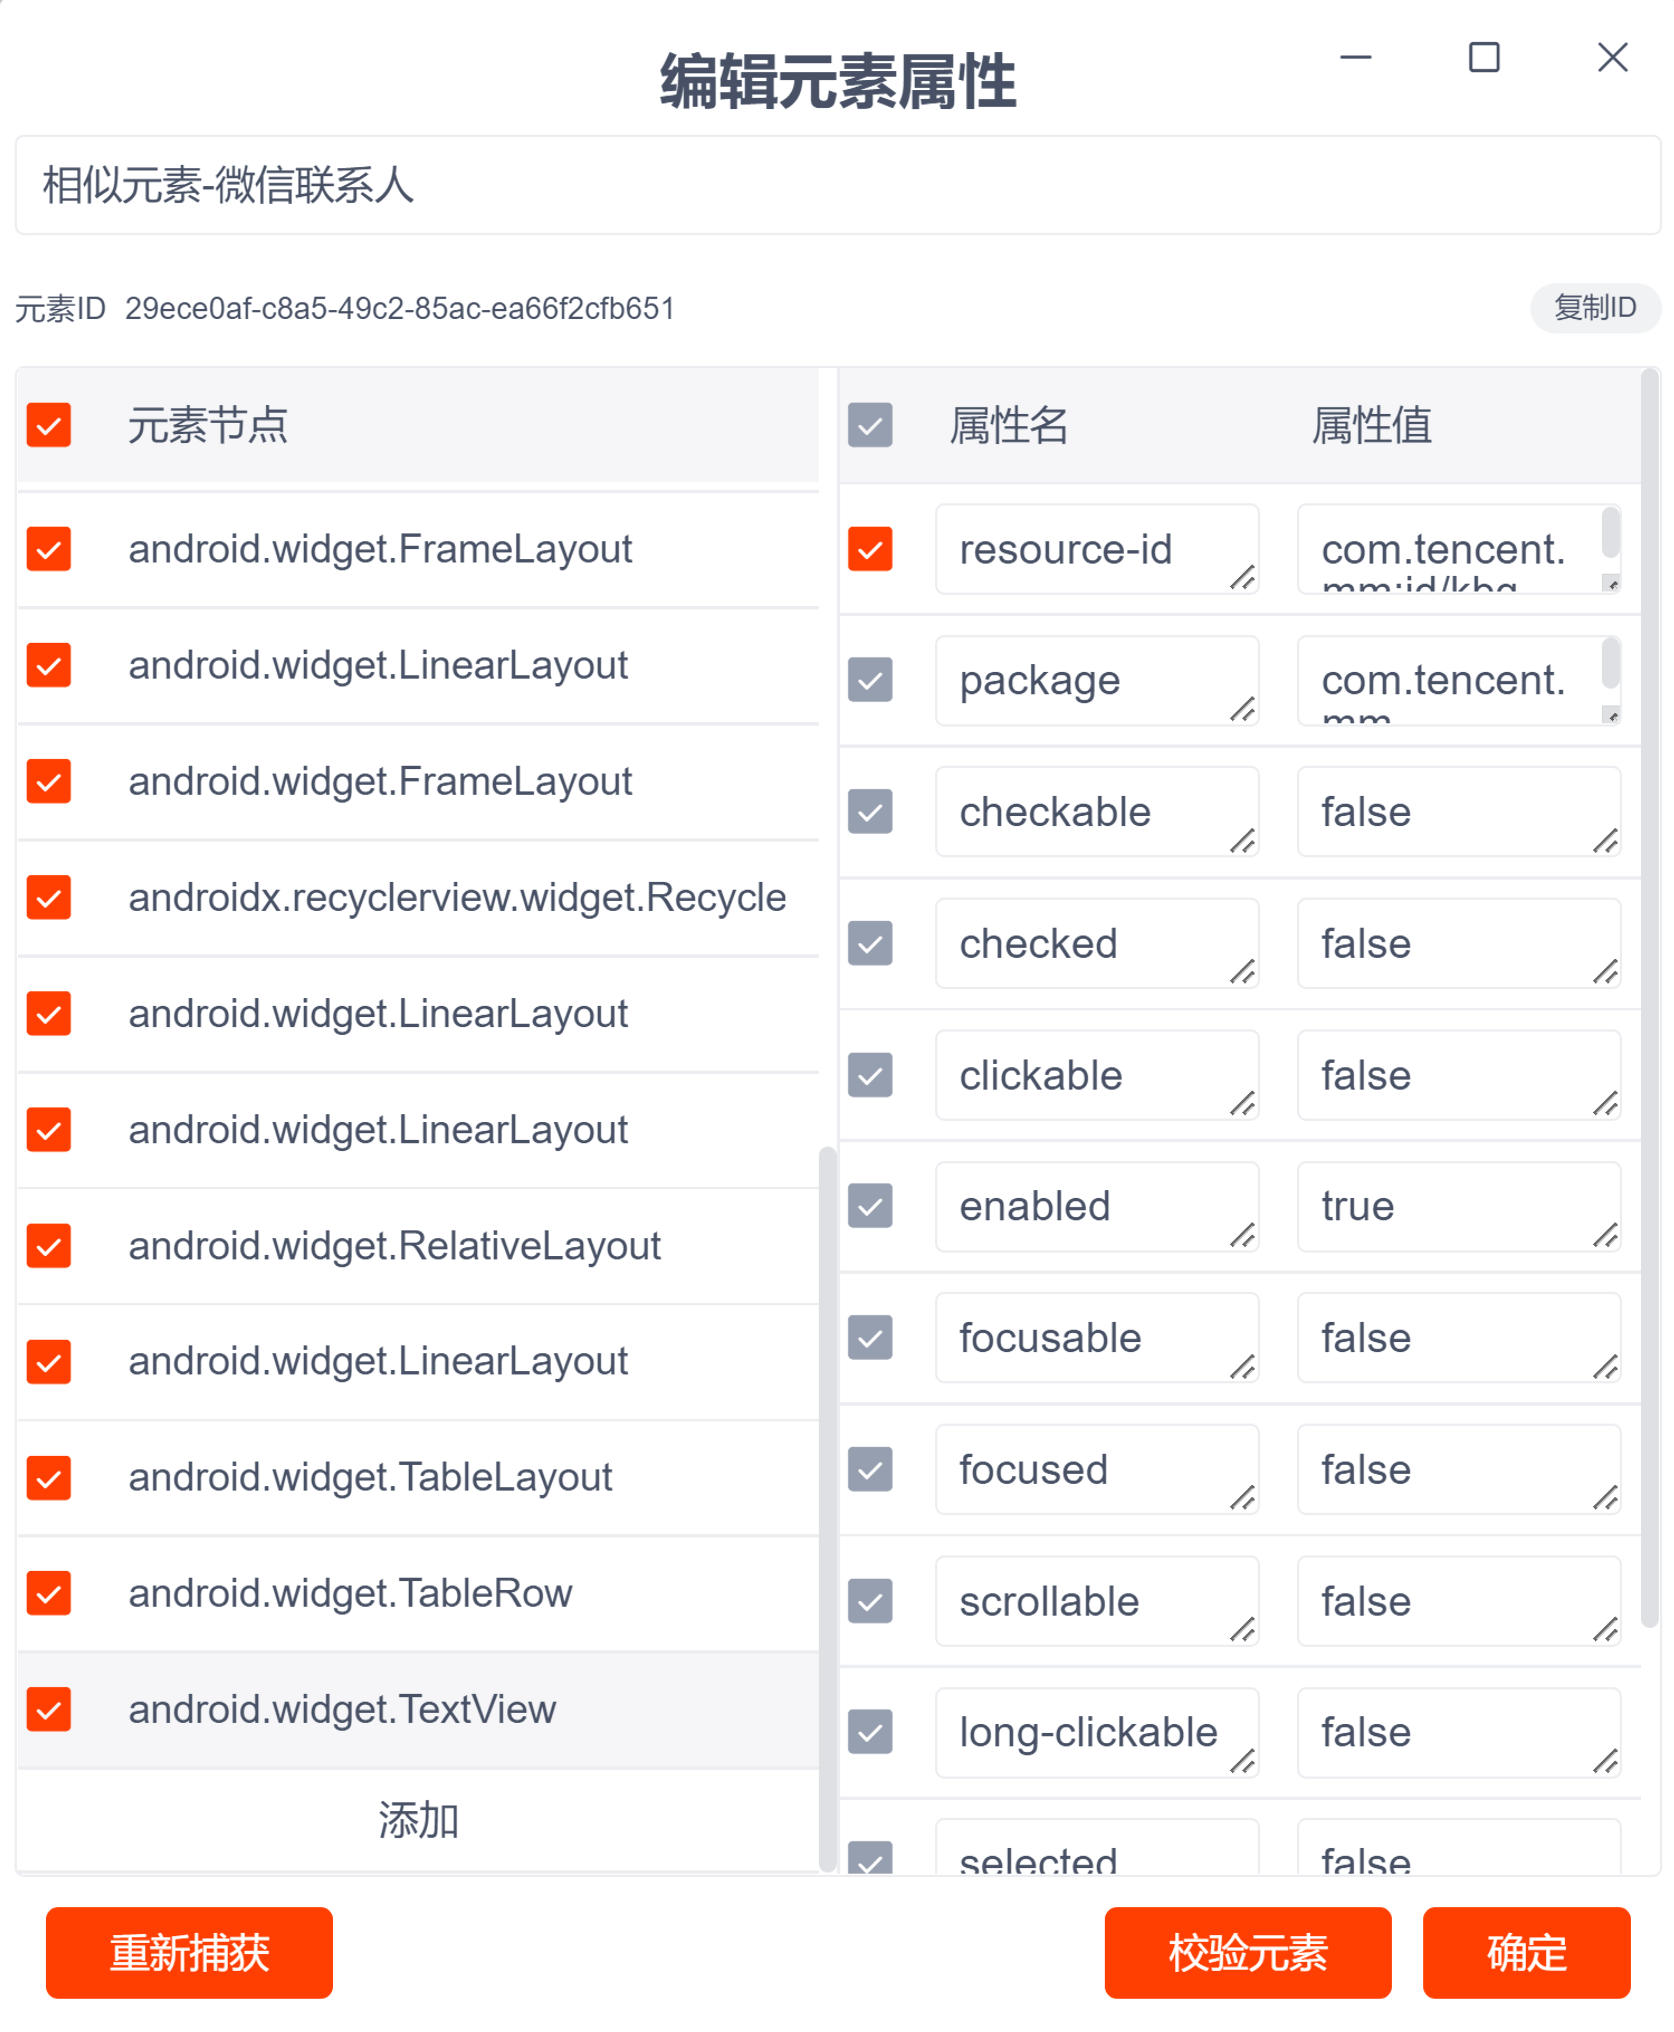Toggle the package attribute checkbox
This screenshot has width=1674, height=2032.
coord(869,680)
